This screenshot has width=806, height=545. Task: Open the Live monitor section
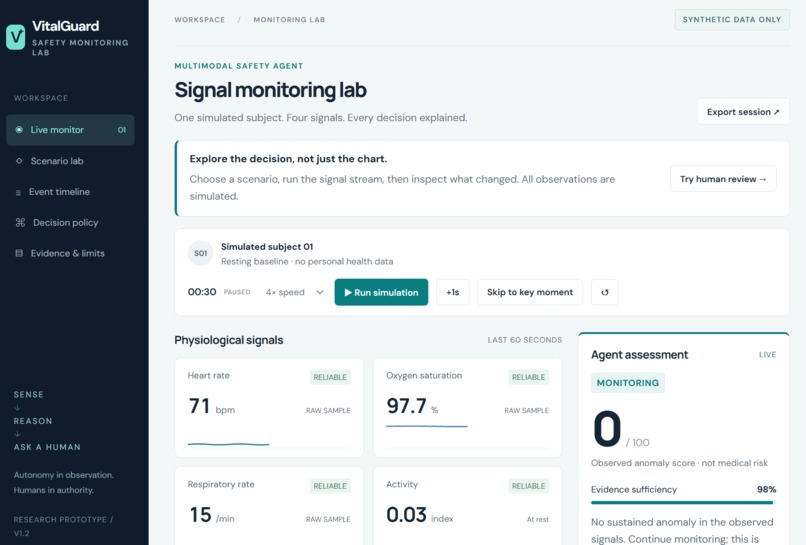(70, 130)
